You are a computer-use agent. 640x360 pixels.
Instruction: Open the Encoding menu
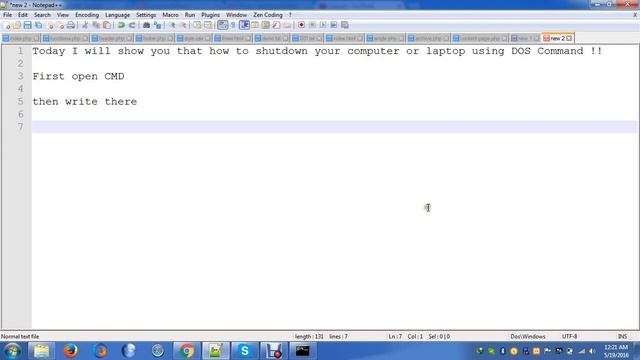click(87, 15)
